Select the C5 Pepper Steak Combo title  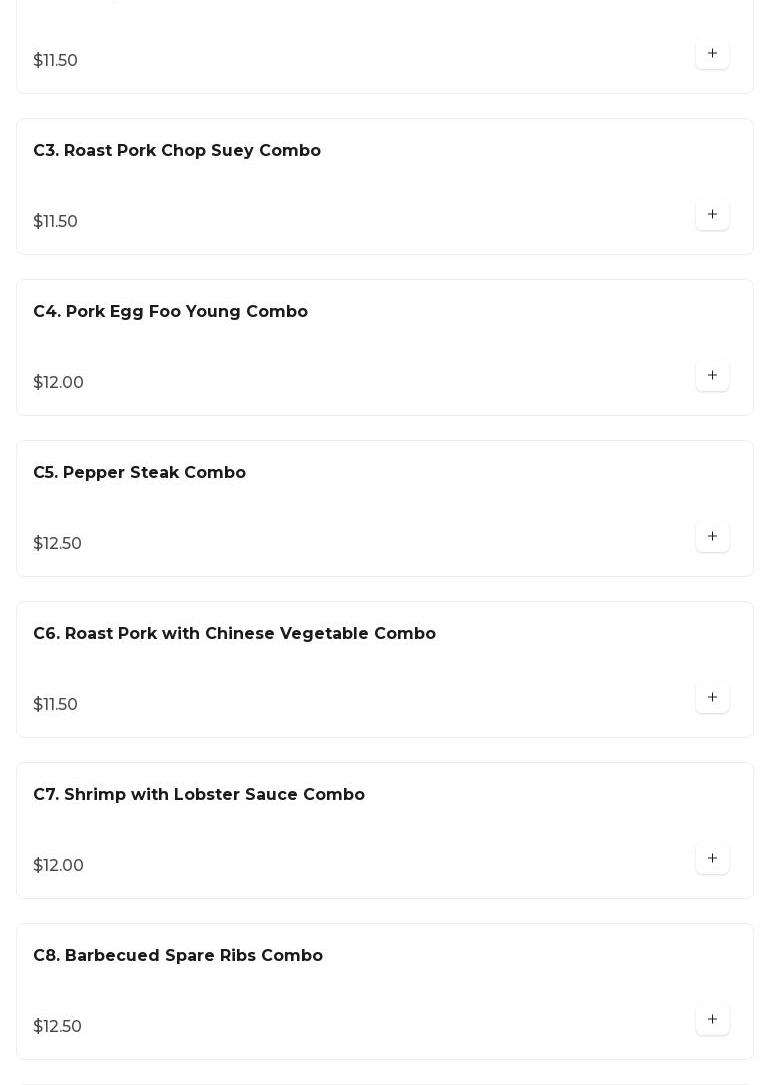(139, 473)
